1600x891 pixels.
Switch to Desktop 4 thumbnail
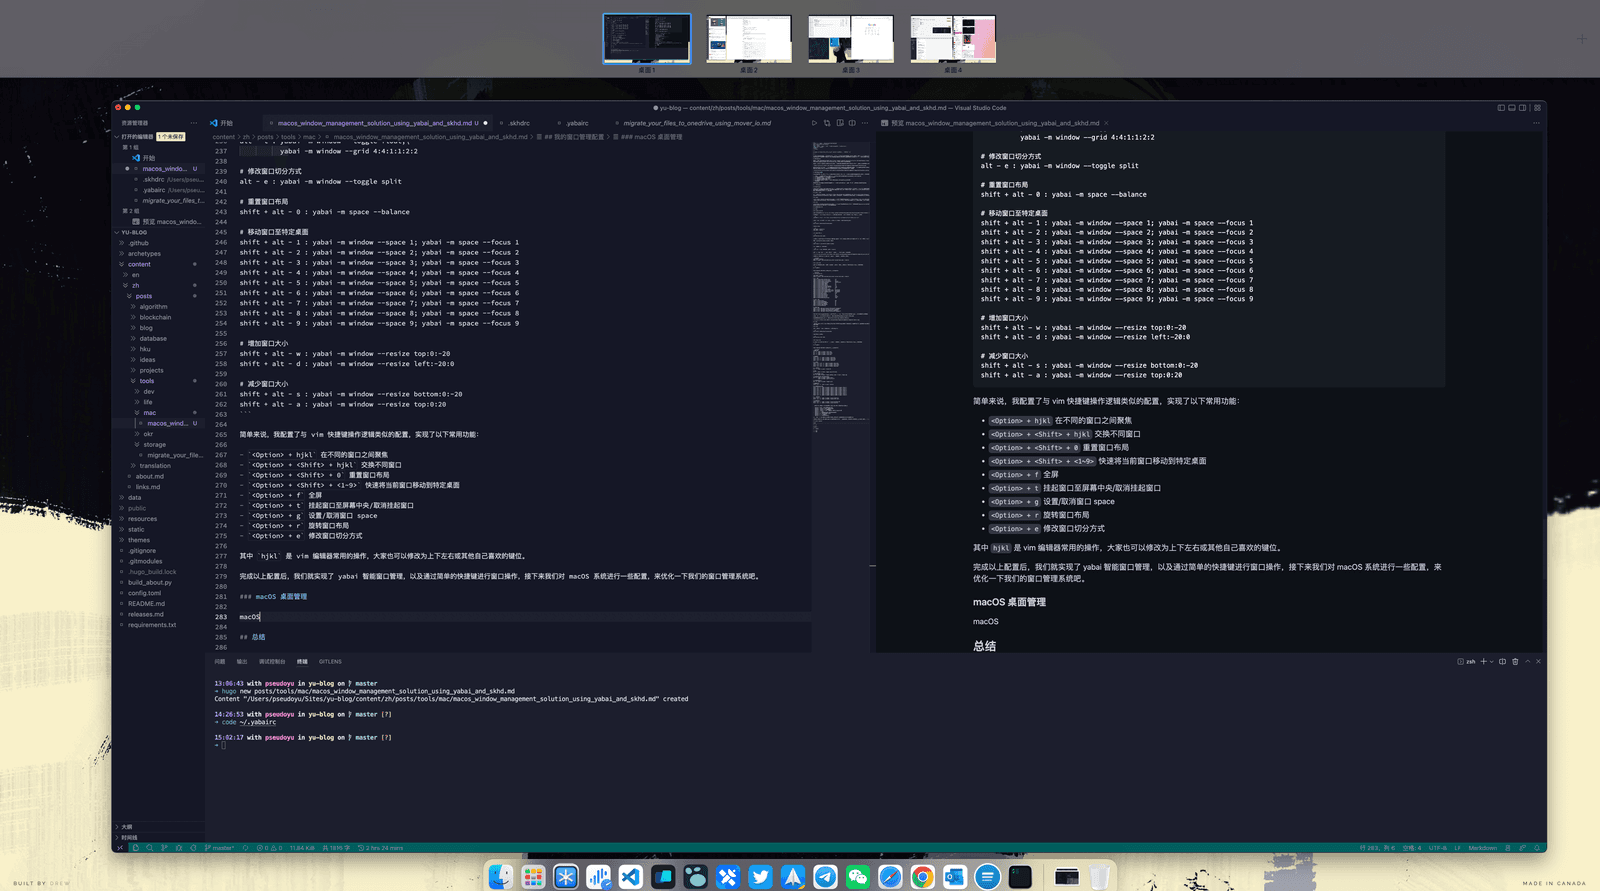[953, 39]
